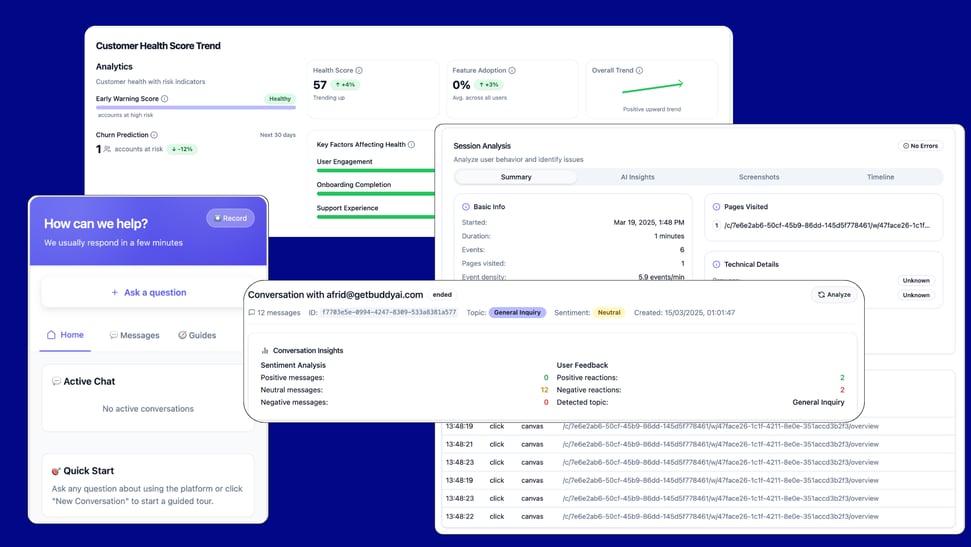The width and height of the screenshot is (971, 547).
Task: Click the churn -12% badge
Action: (x=182, y=149)
